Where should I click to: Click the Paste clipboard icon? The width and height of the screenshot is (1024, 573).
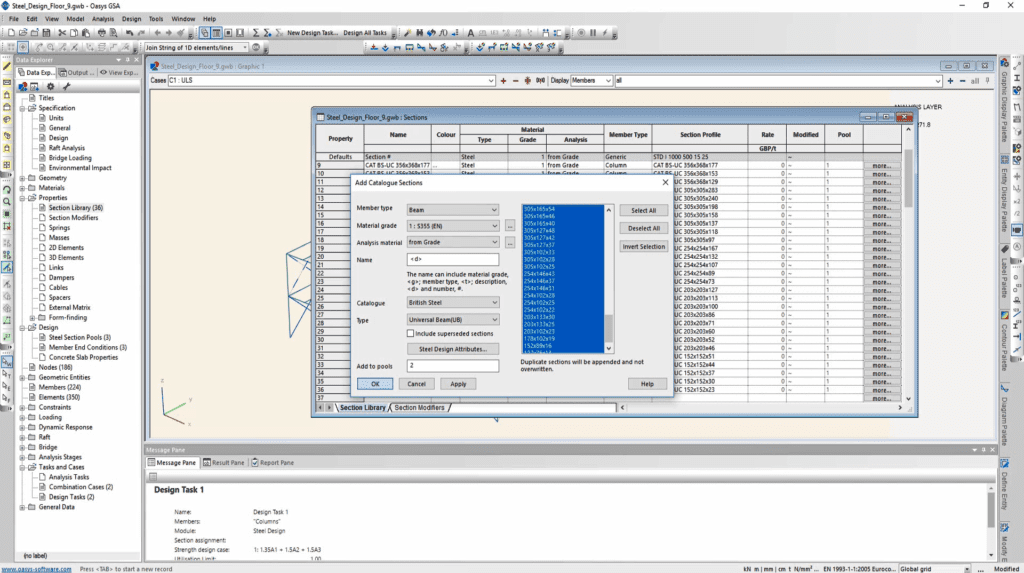86,33
